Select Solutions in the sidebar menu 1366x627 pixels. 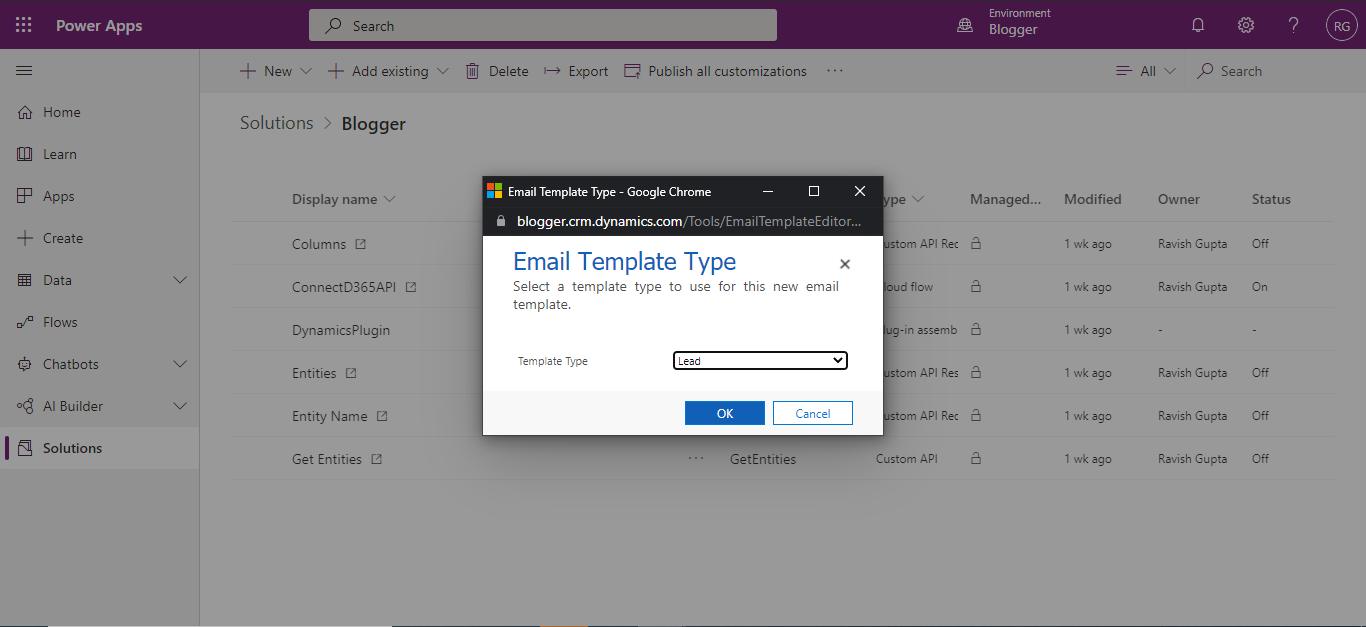(x=74, y=447)
